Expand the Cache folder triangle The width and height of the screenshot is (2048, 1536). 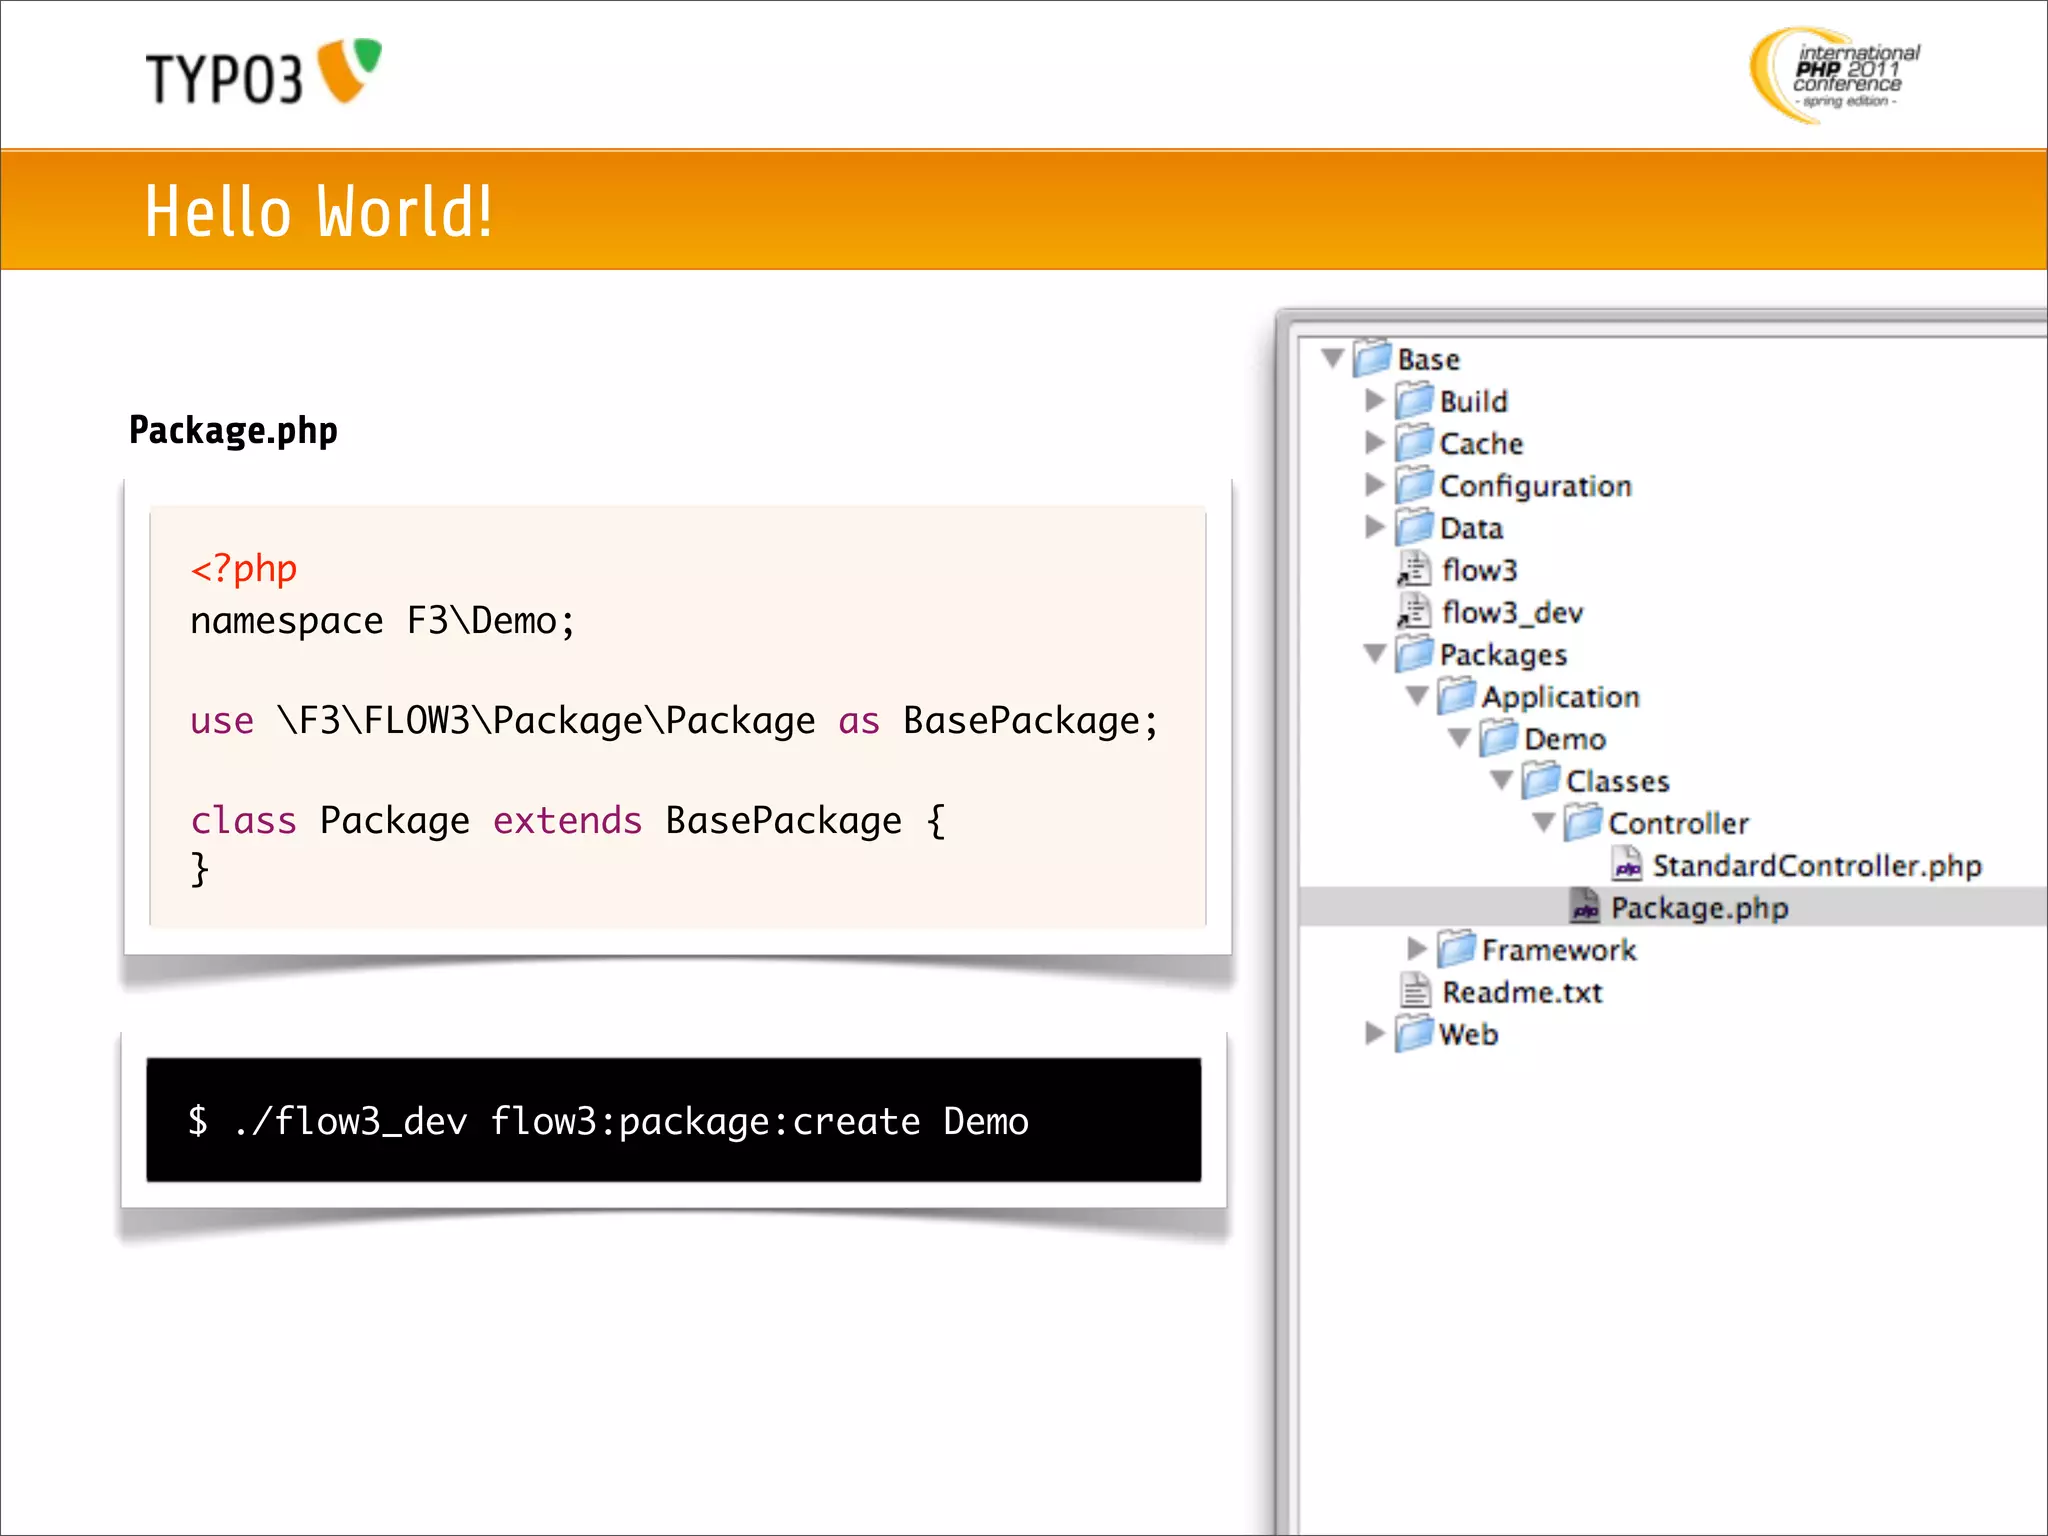[x=1375, y=442]
